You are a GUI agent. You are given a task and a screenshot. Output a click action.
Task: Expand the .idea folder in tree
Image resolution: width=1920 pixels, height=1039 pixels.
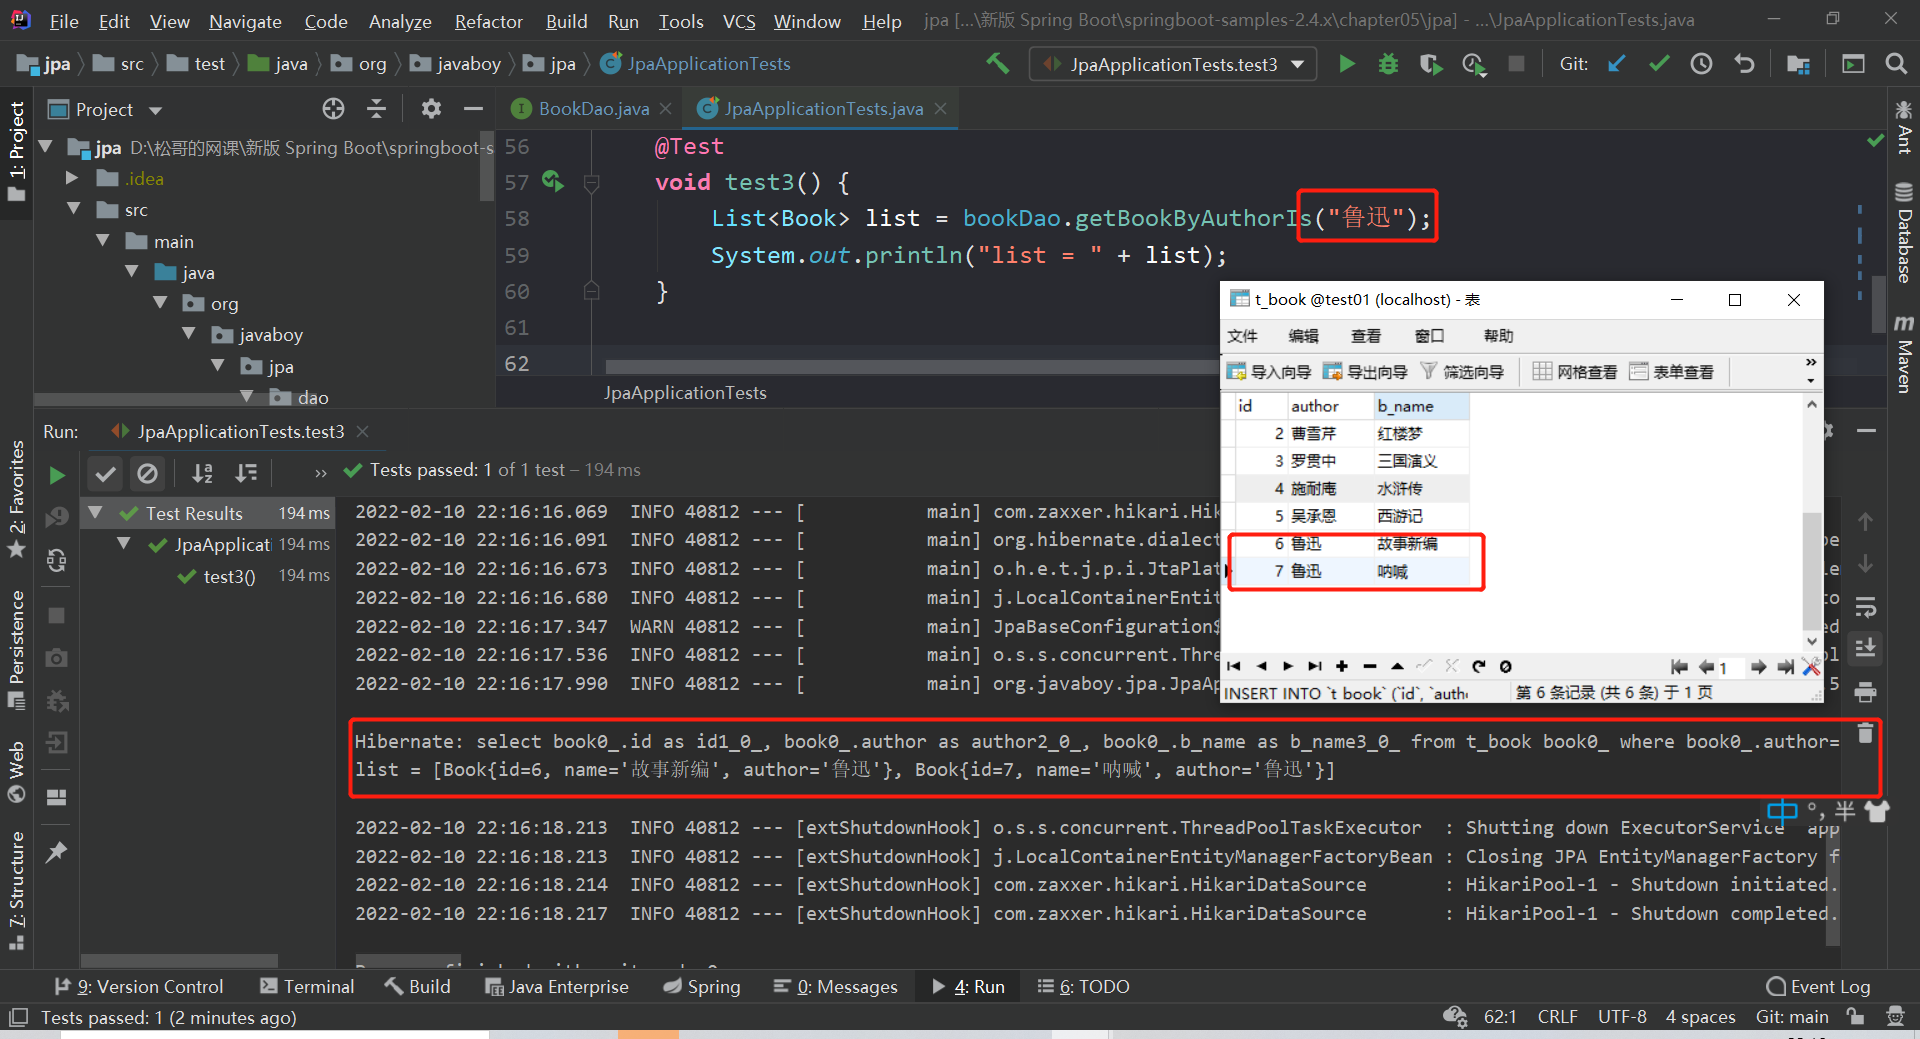72,178
